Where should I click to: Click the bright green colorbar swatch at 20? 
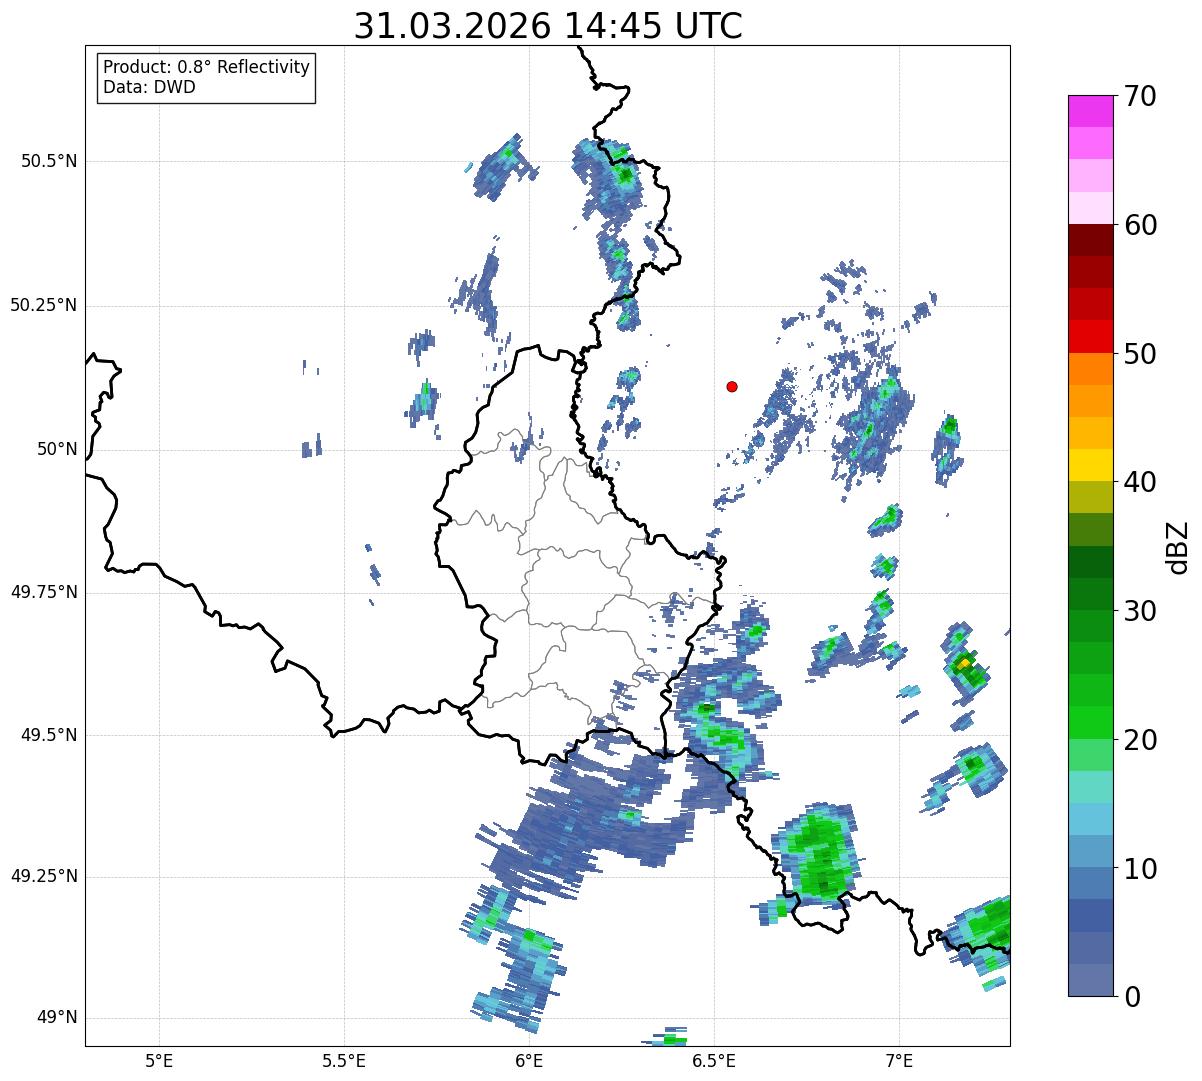(x=1090, y=723)
